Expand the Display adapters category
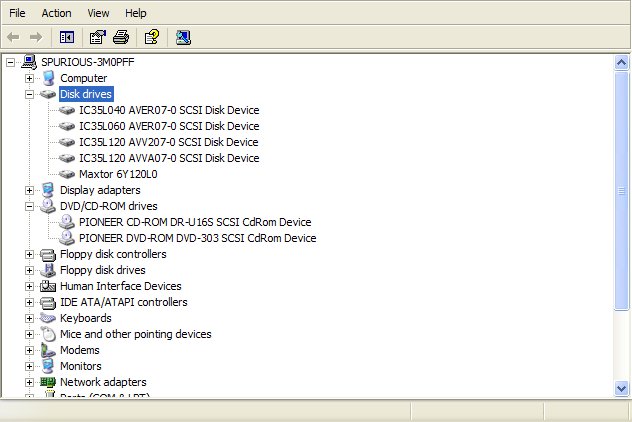The image size is (632, 422). coord(29,190)
